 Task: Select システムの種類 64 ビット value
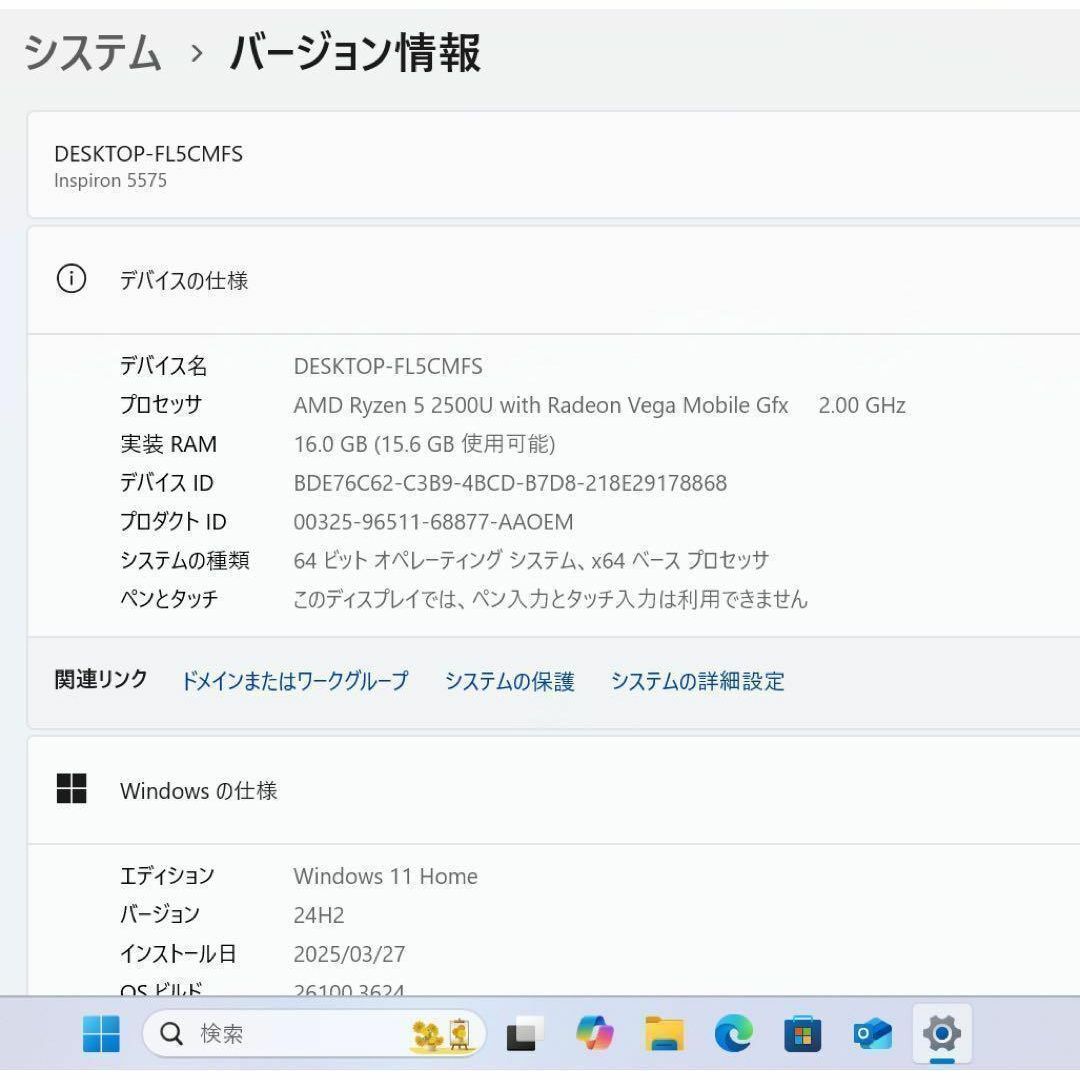(x=531, y=560)
